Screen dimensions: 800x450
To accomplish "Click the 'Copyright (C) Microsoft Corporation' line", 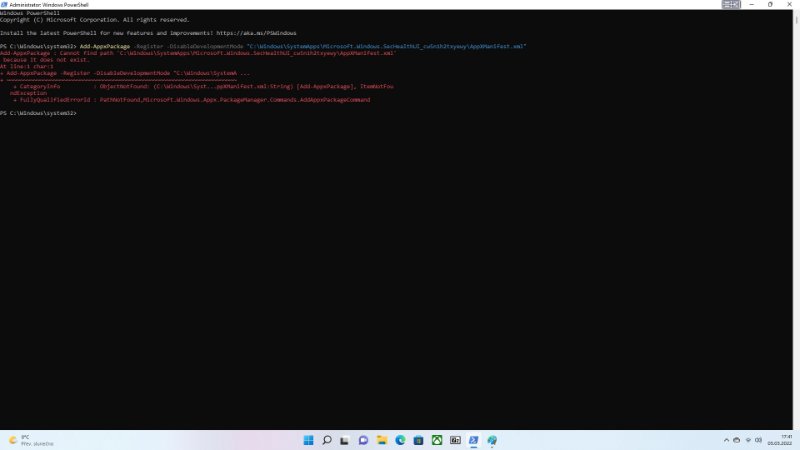I will [95, 20].
